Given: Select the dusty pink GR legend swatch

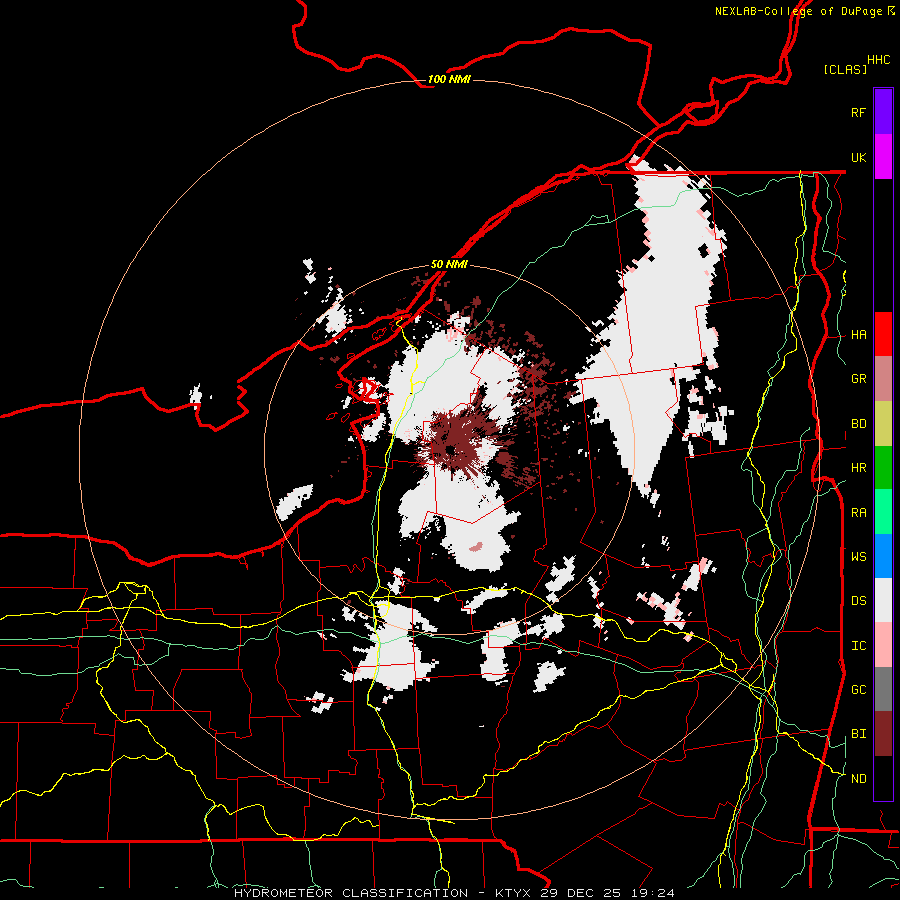Looking at the screenshot, I should 883,379.
